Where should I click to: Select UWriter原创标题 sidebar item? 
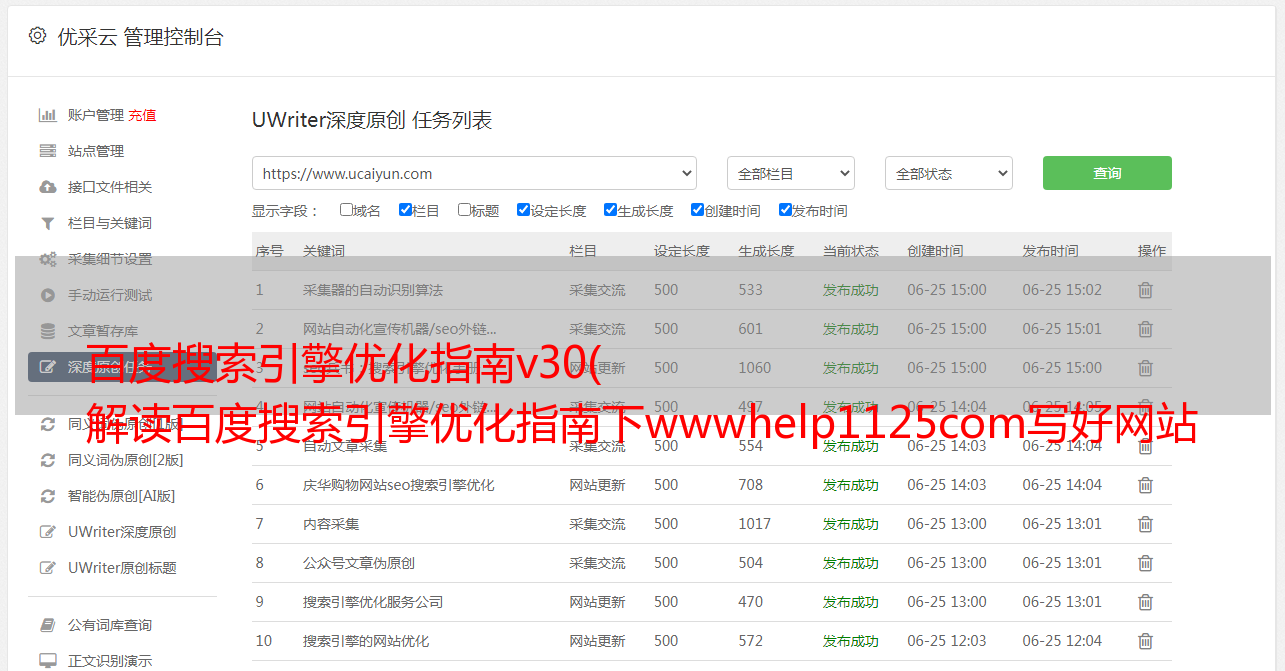click(122, 568)
